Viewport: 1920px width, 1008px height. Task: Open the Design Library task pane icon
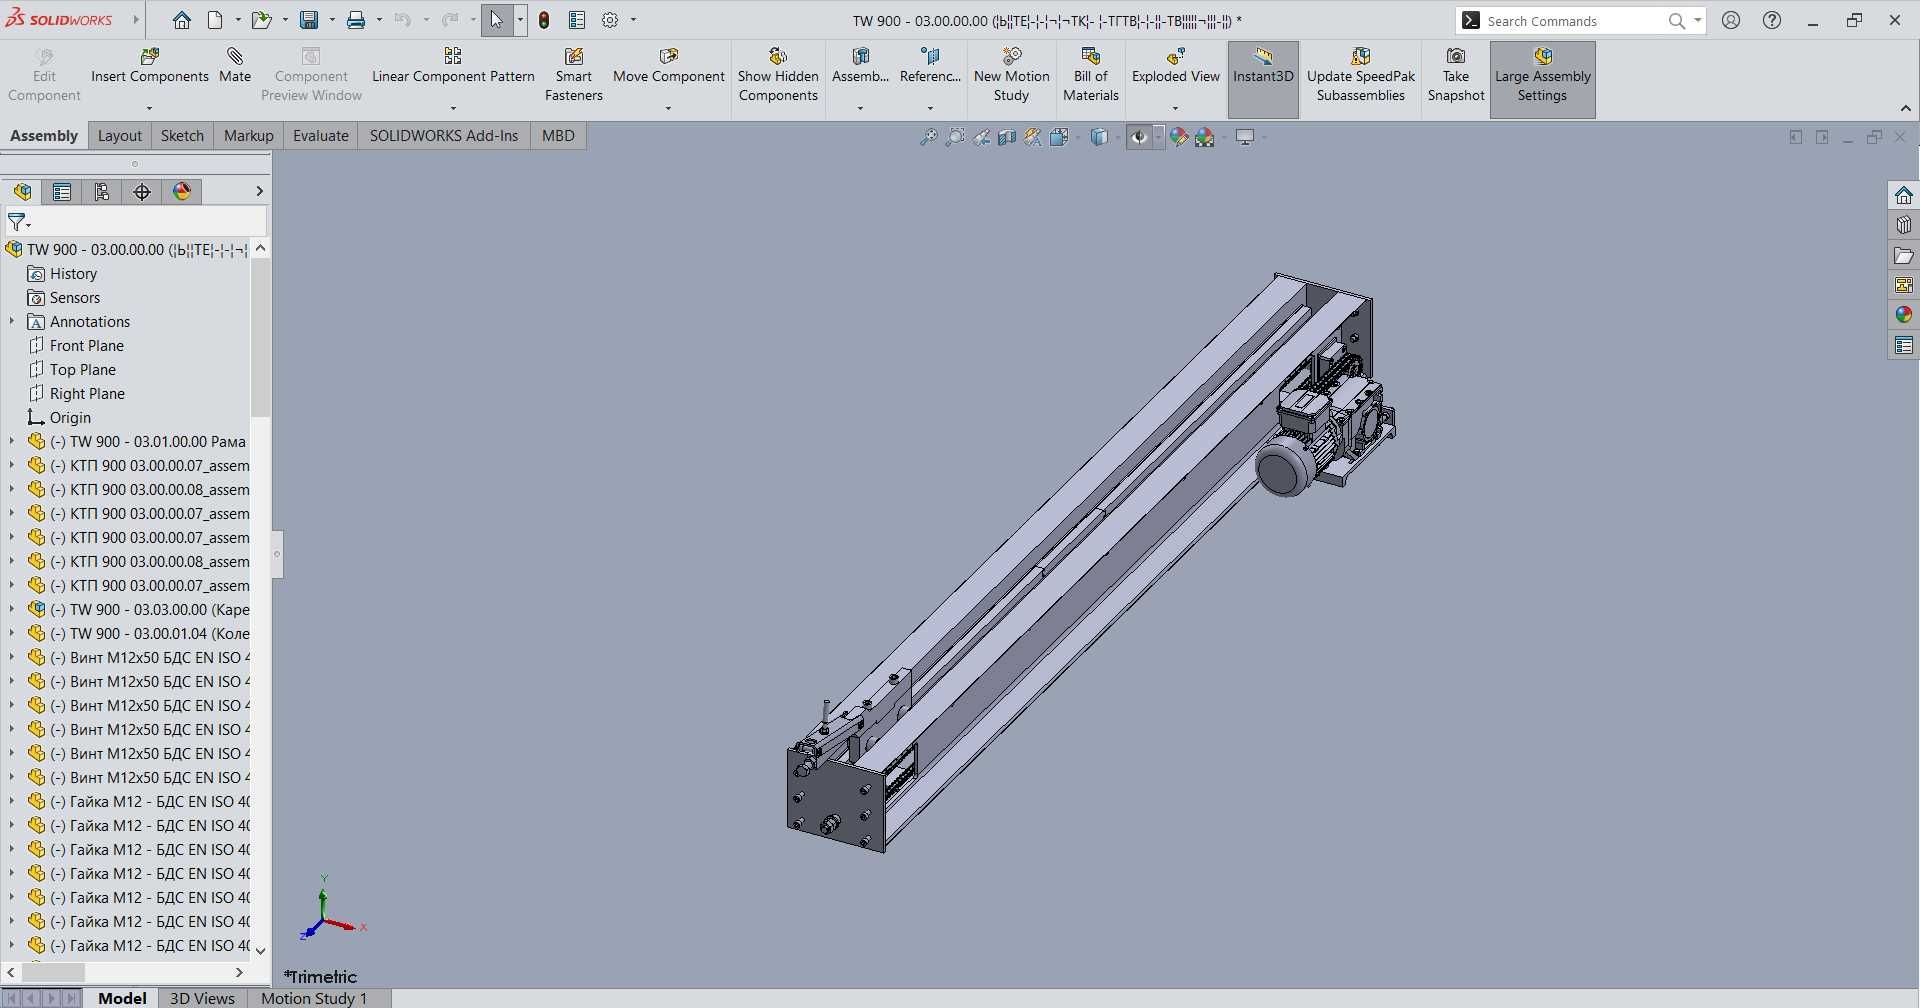pyautogui.click(x=1904, y=225)
